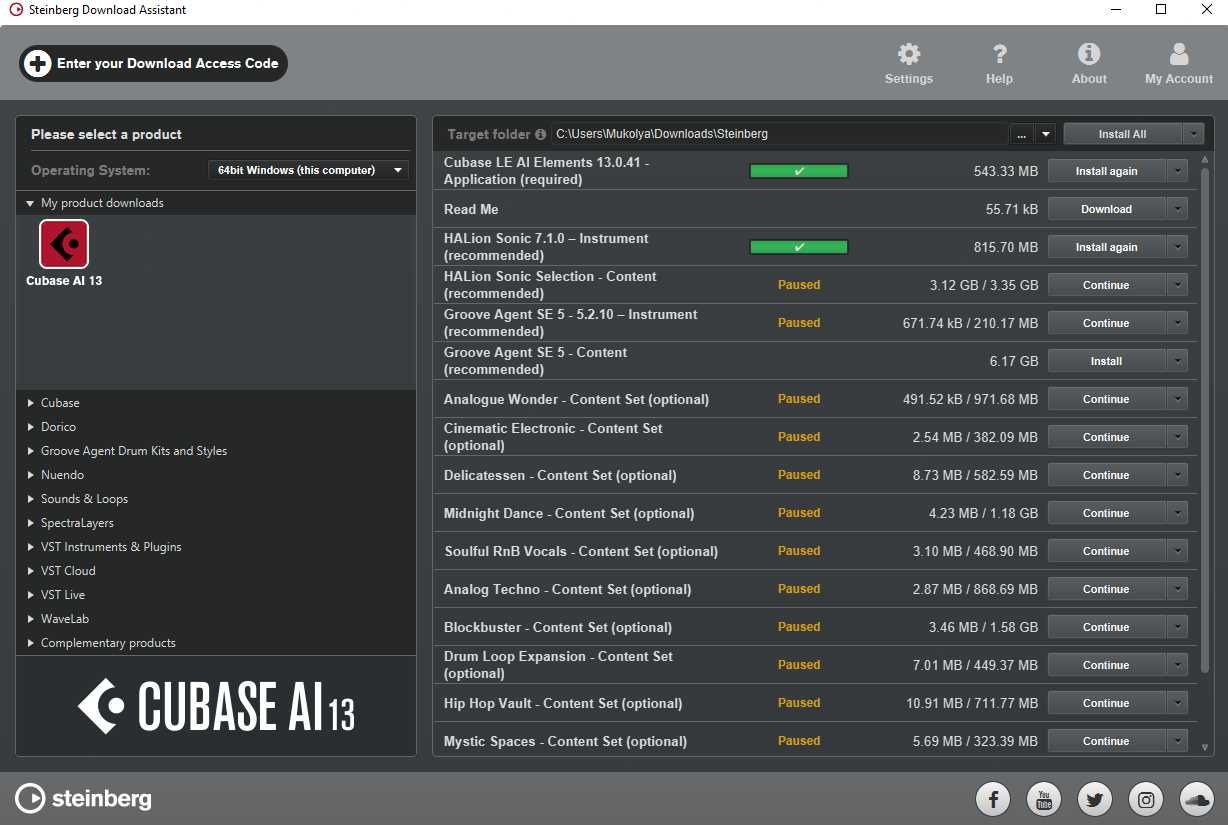Viewport: 1228px width, 825px height.
Task: Continue Analogue Wonder Content Set download
Action: click(x=1106, y=399)
